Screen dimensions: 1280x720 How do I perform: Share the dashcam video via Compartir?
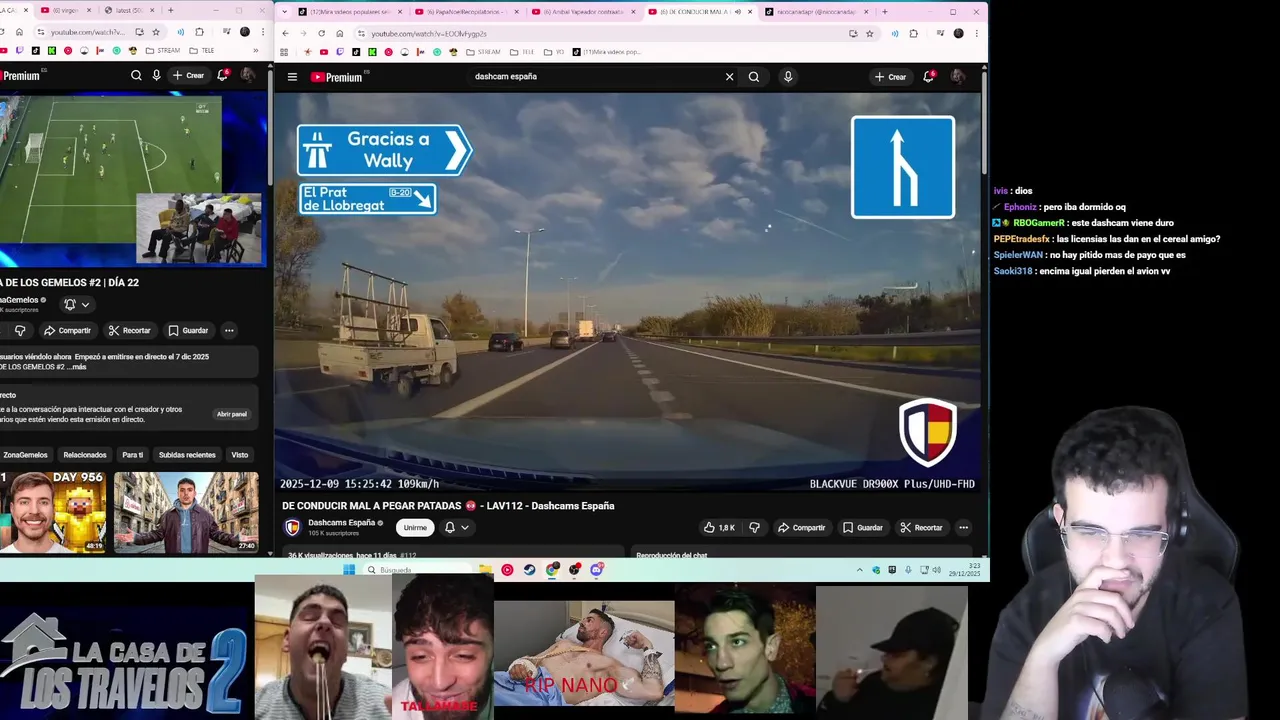click(802, 527)
